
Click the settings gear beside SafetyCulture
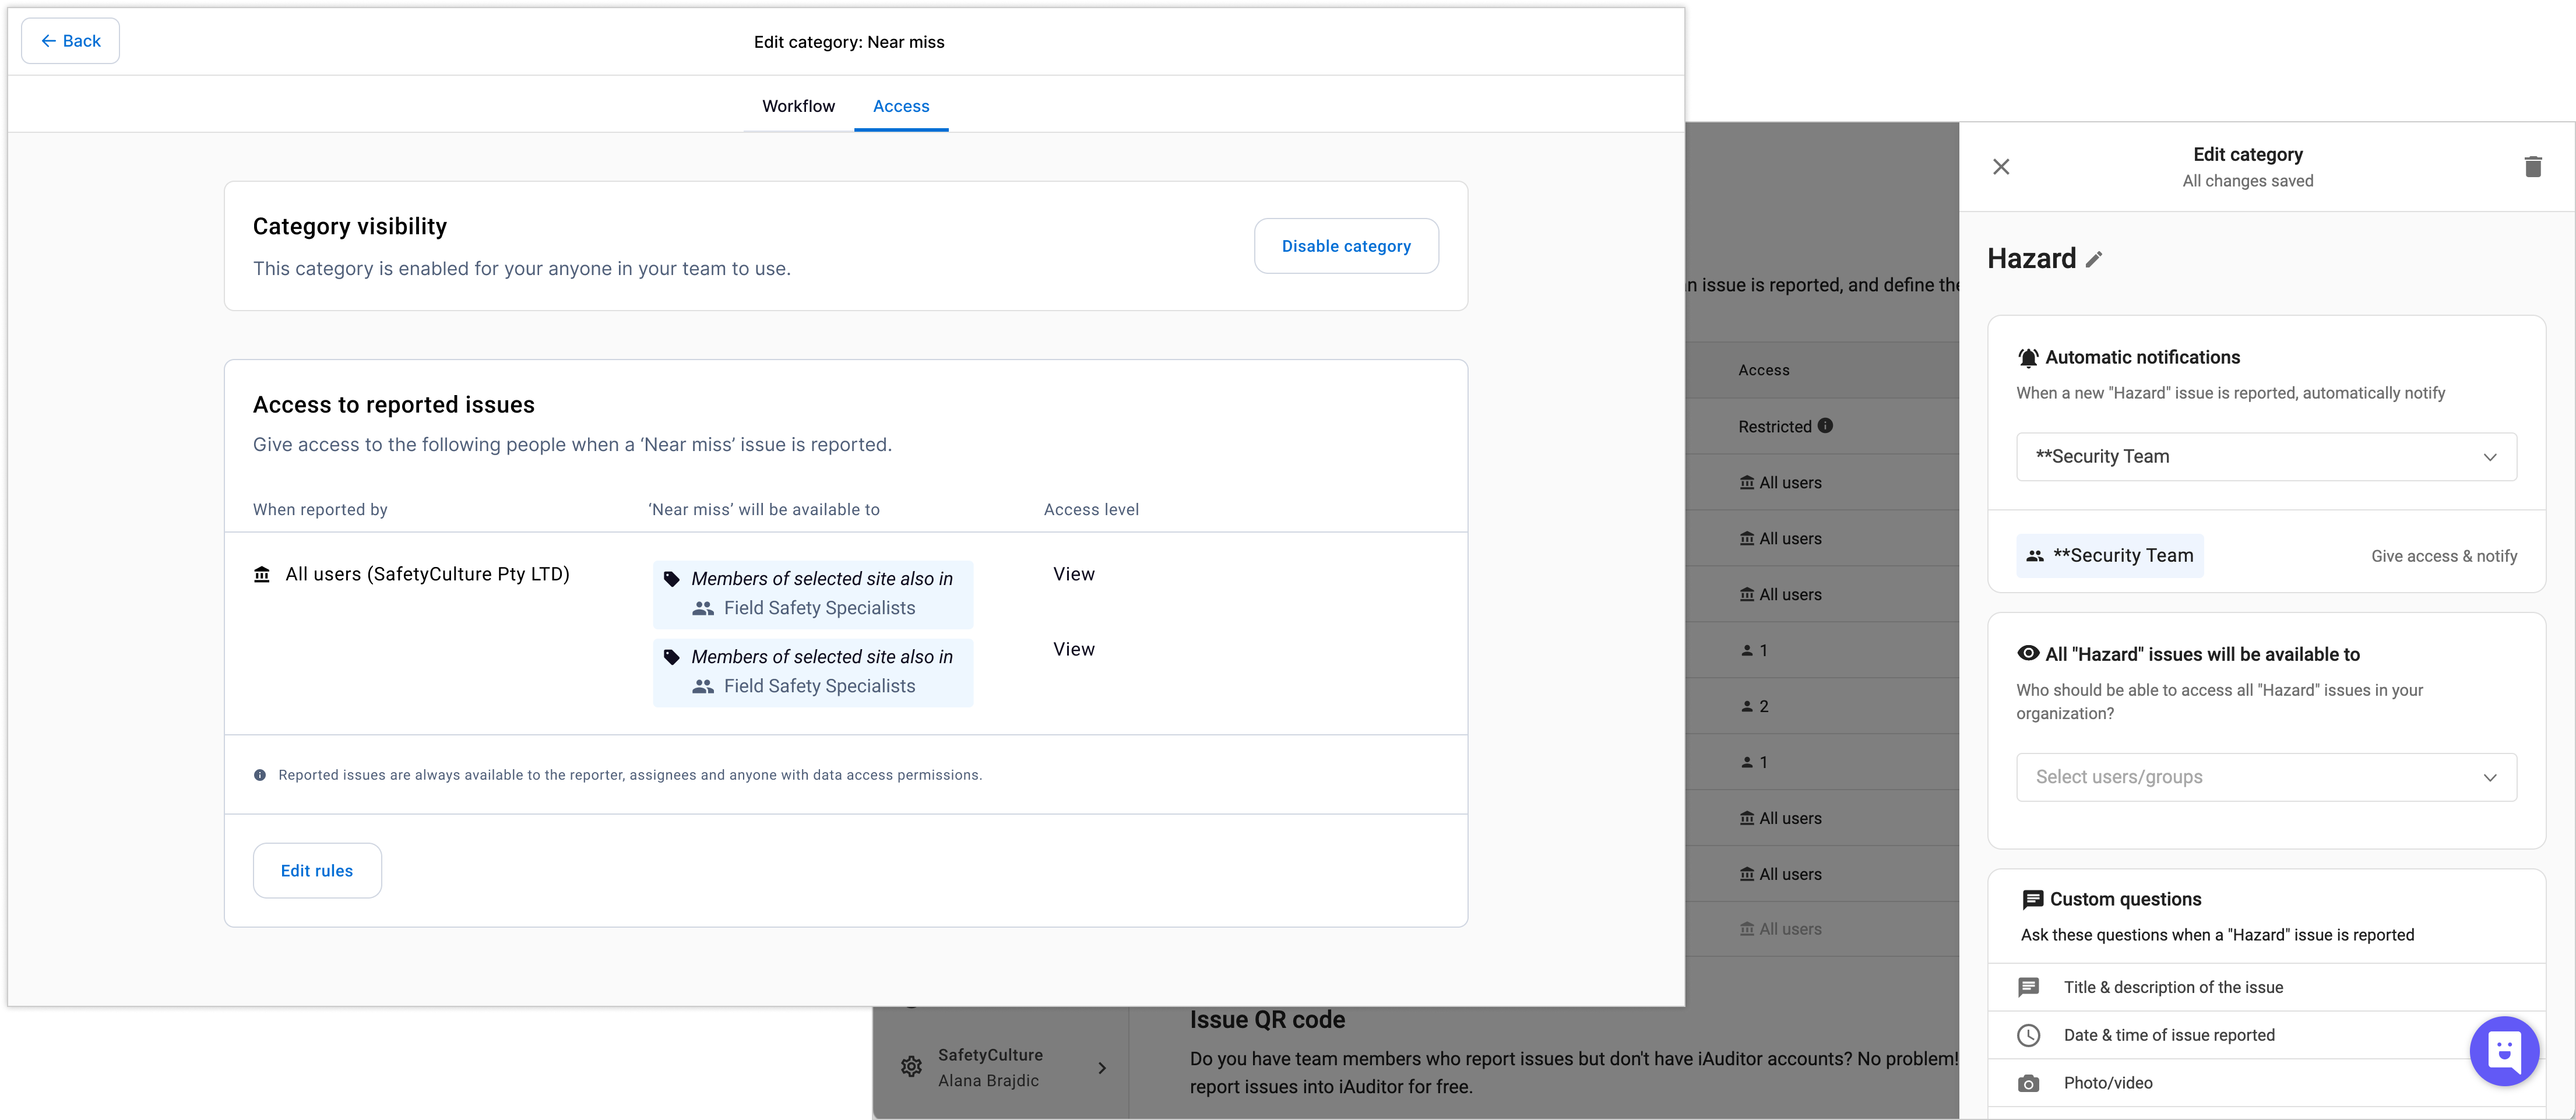[x=911, y=1067]
